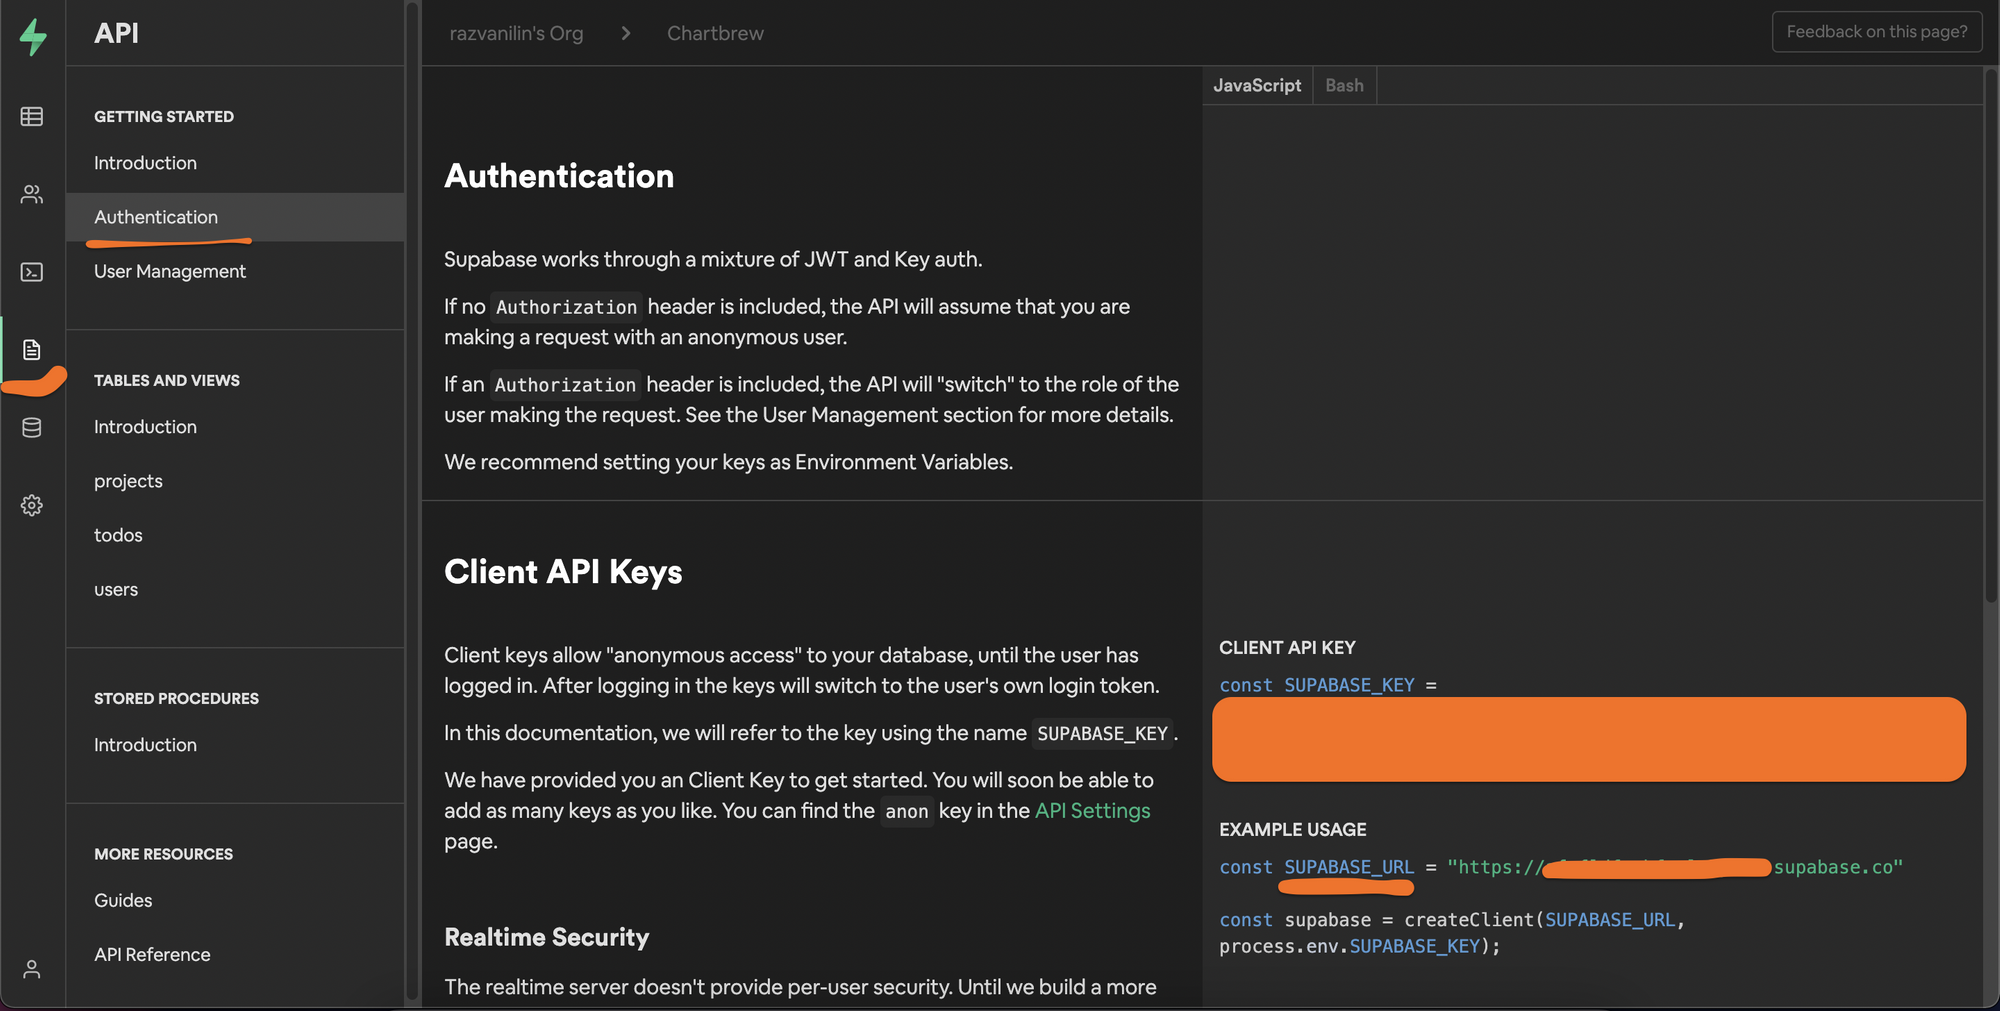Open the projects table docs
The image size is (2000, 1011).
(x=128, y=481)
